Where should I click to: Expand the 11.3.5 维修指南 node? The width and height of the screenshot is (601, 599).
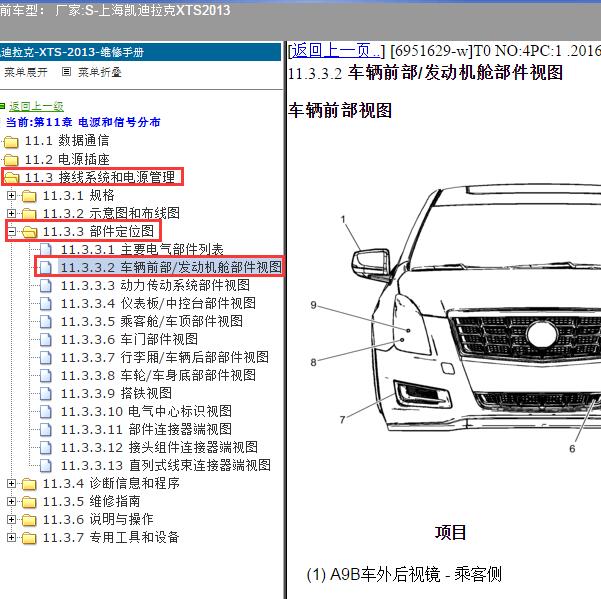pos(11,501)
